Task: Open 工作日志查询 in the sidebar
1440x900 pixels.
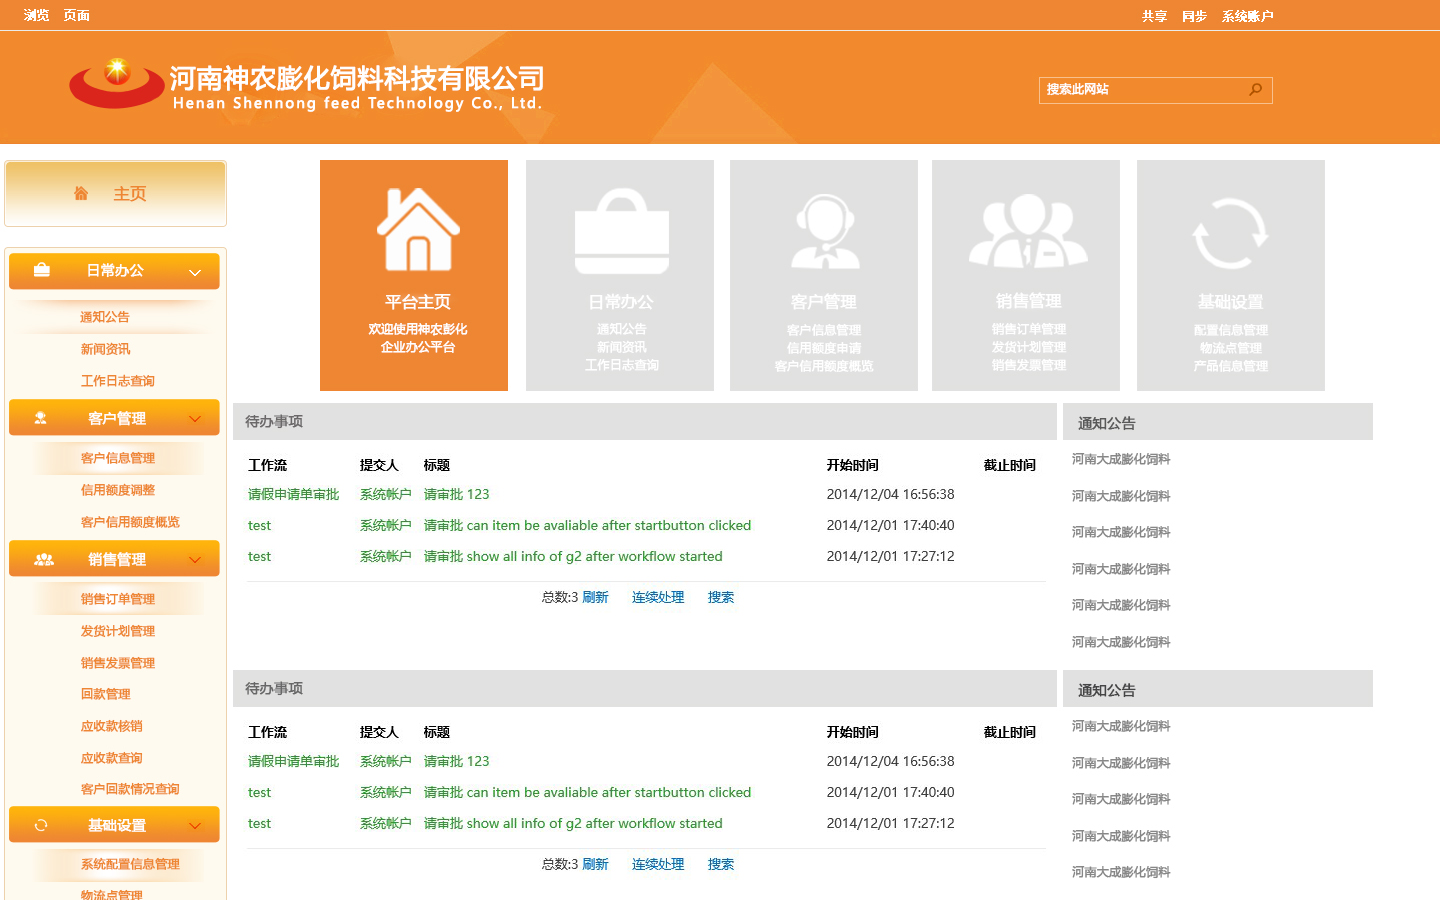Action: click(x=118, y=381)
